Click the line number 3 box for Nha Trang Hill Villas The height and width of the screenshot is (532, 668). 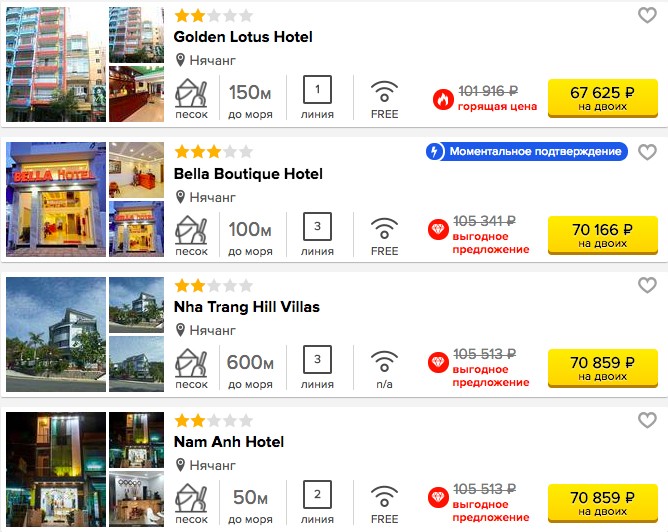point(317,359)
